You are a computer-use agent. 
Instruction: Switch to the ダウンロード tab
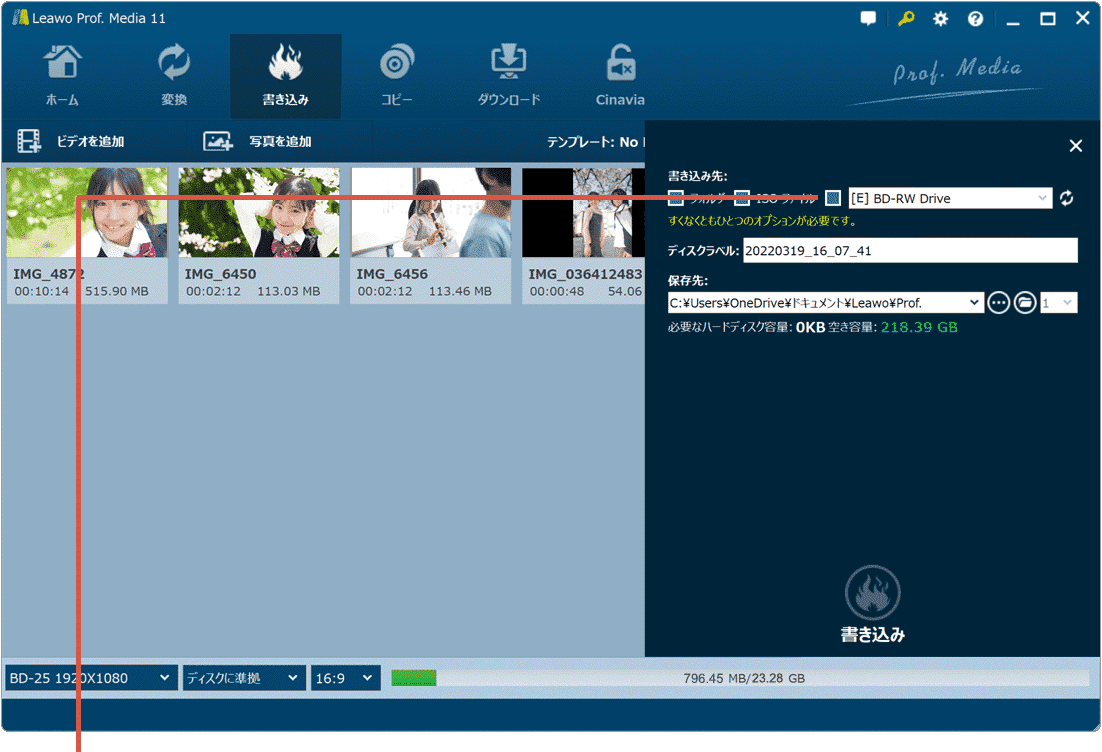[509, 76]
